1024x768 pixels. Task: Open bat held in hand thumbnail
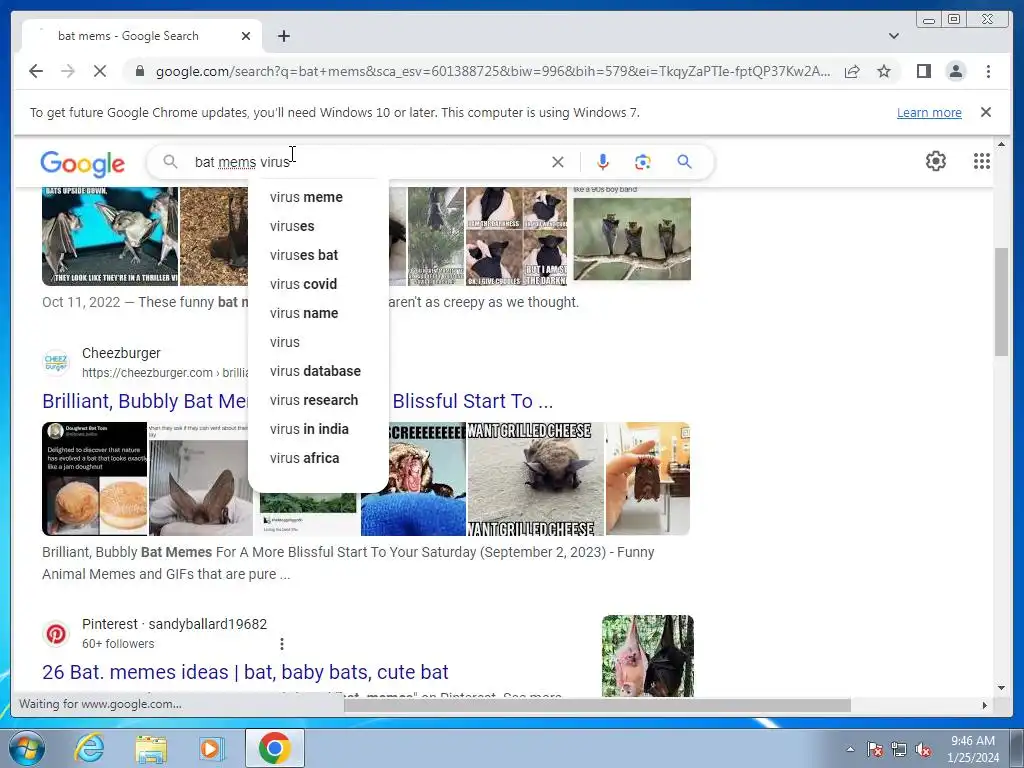[x=648, y=479]
